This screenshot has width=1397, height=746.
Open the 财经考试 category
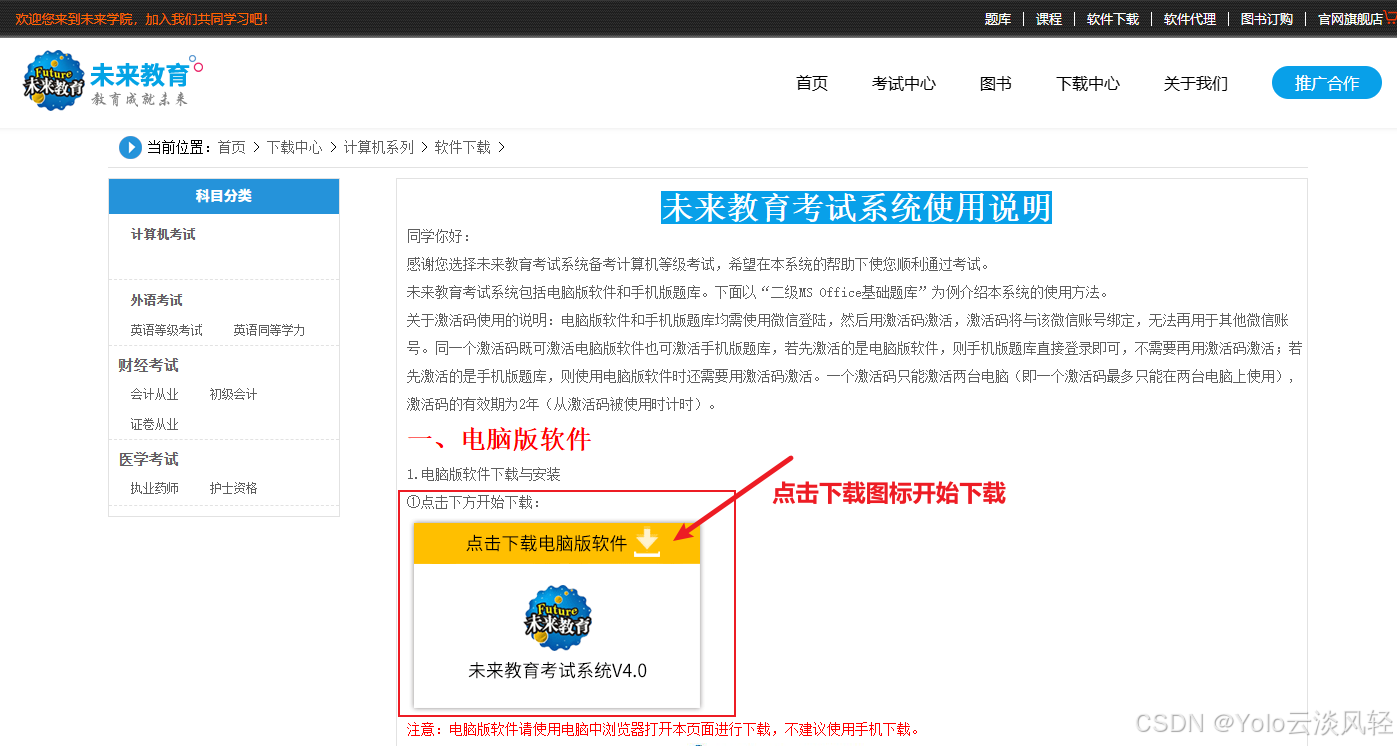148,365
